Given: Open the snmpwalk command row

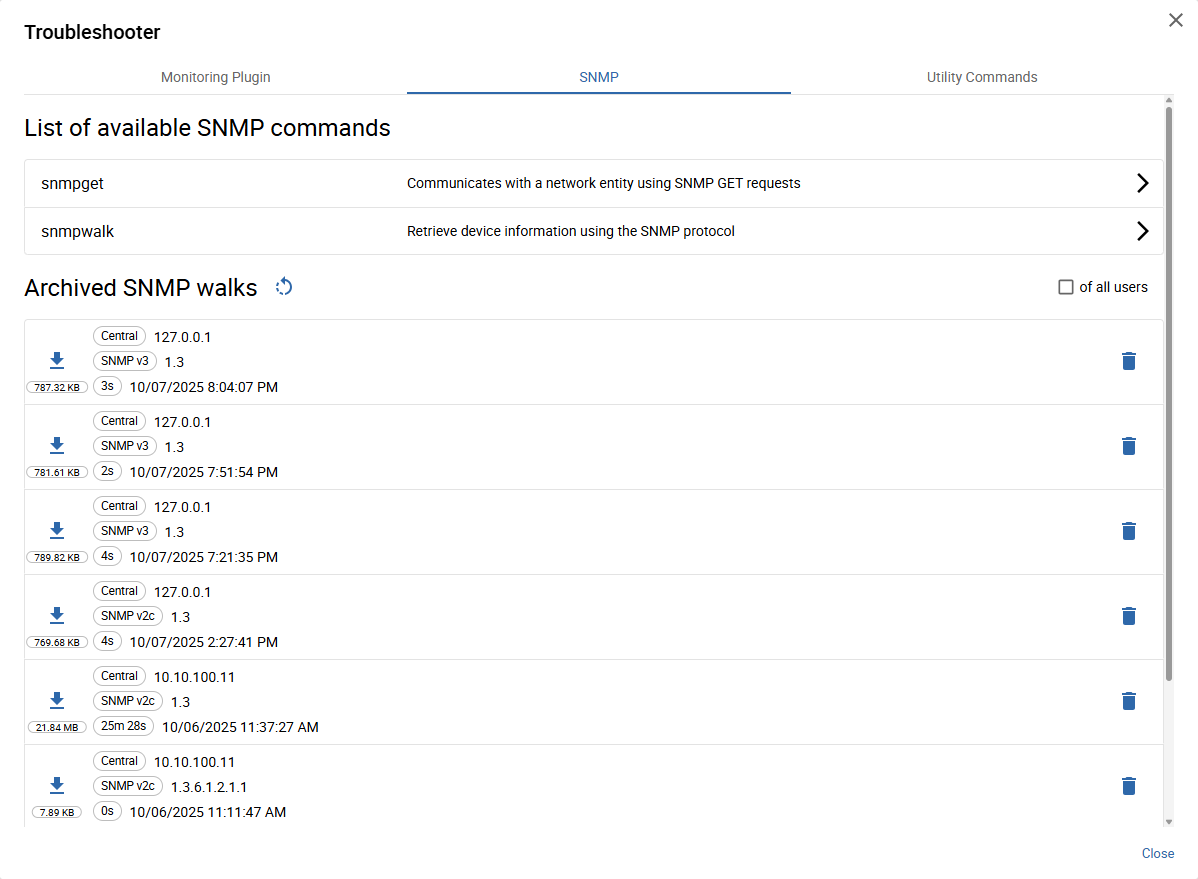Looking at the screenshot, I should click(x=570, y=231).
